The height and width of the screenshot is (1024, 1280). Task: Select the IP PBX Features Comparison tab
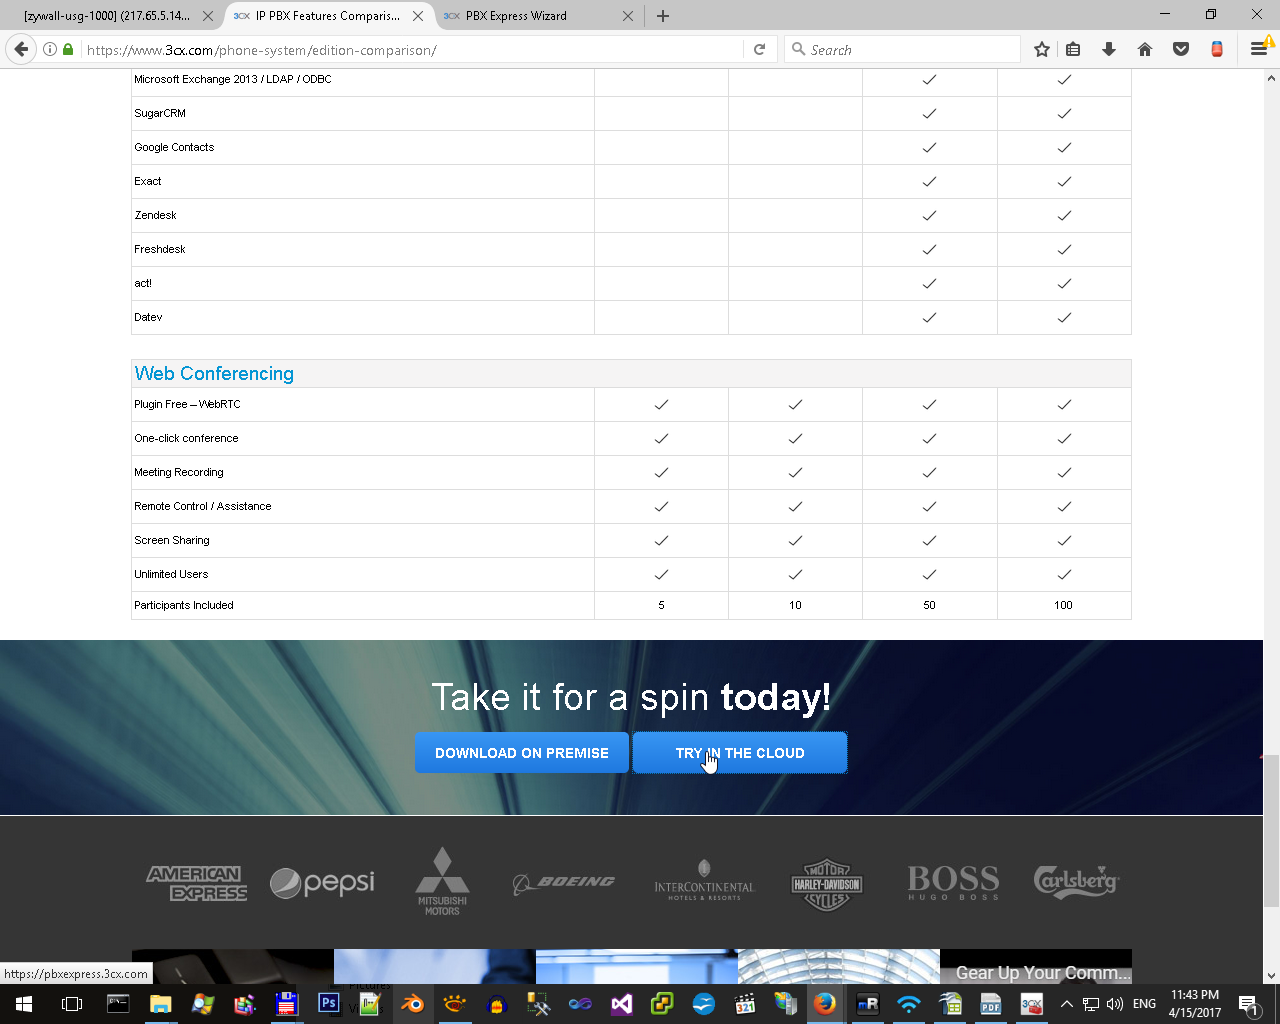328,16
